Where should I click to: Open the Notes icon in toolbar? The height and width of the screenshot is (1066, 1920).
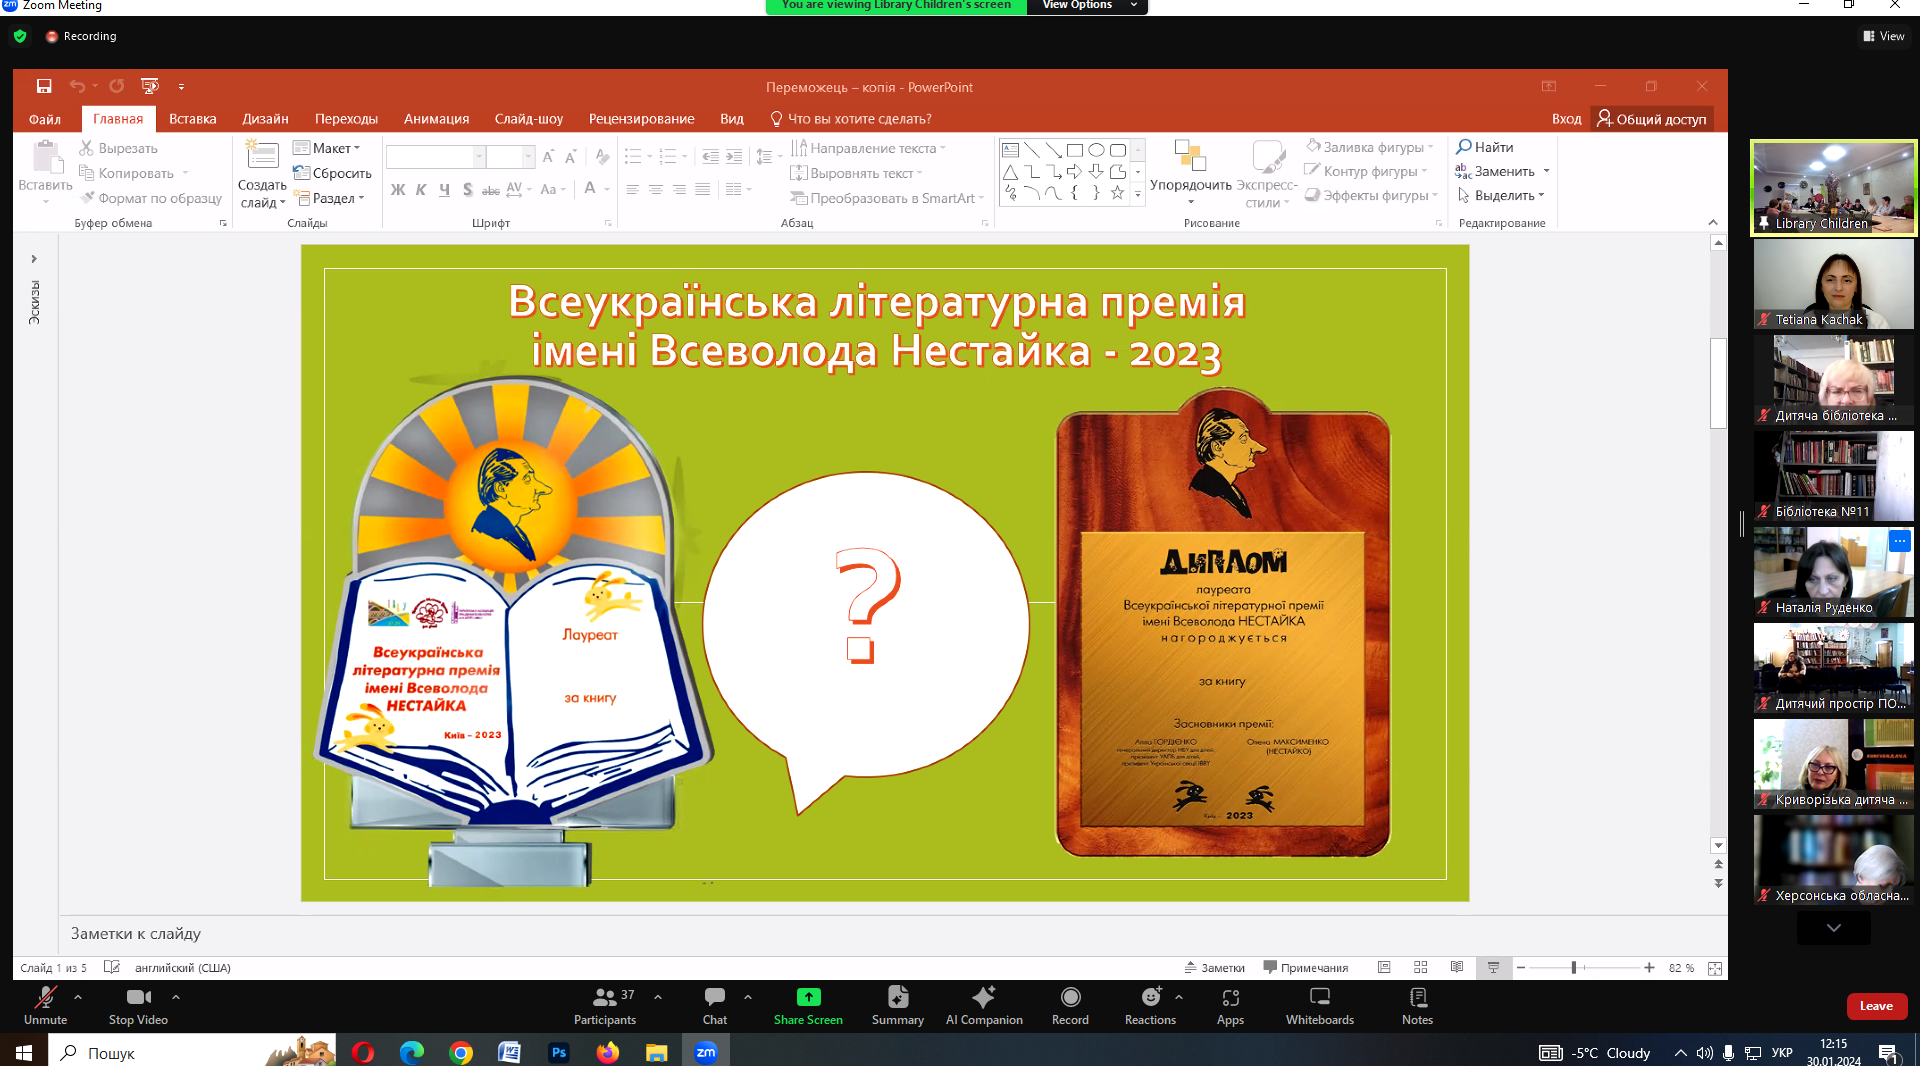[1417, 998]
